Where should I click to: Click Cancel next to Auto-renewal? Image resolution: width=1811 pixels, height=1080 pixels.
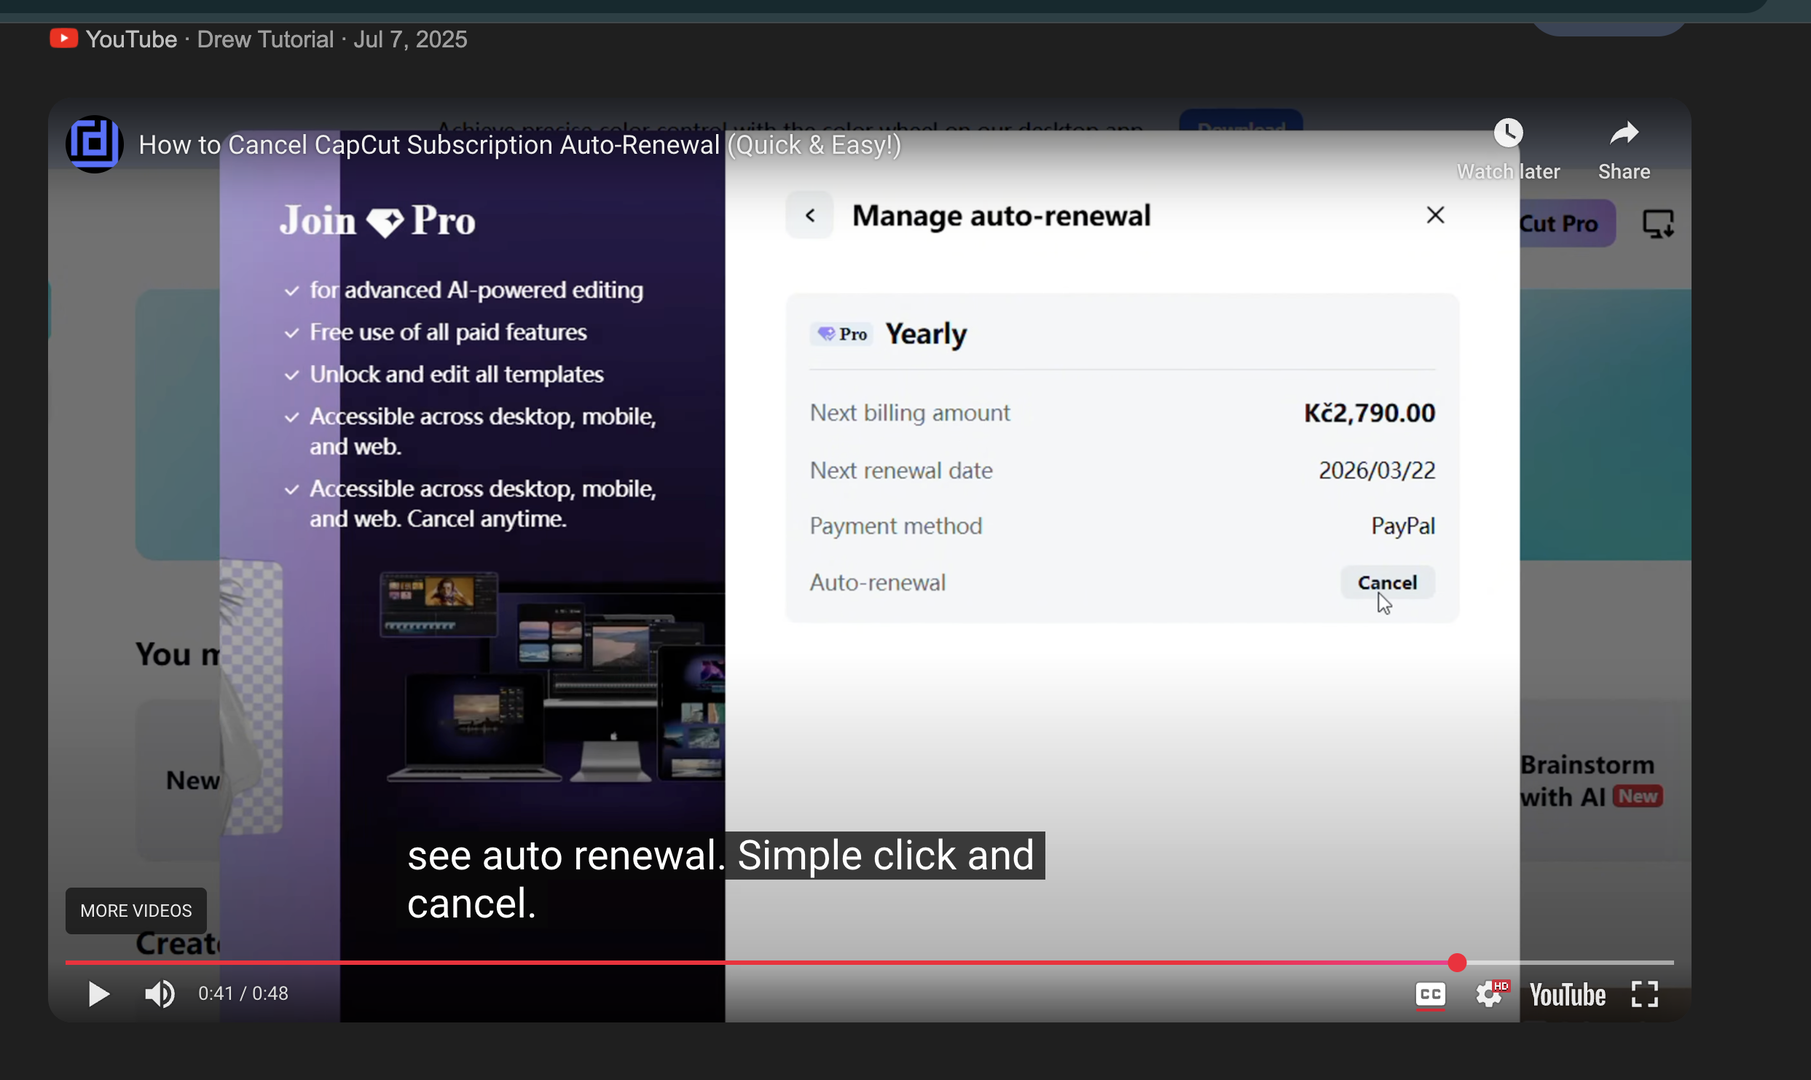(1387, 582)
